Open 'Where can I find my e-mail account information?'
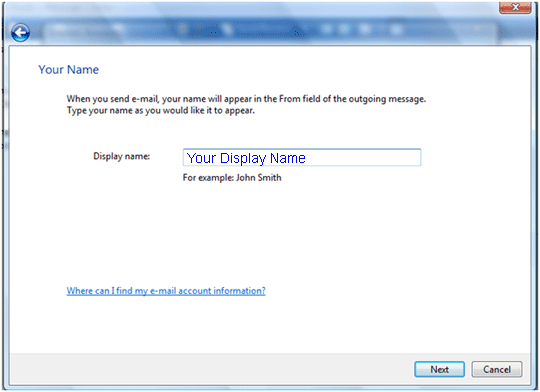Screen dimensions: 540x392 [x=166, y=291]
